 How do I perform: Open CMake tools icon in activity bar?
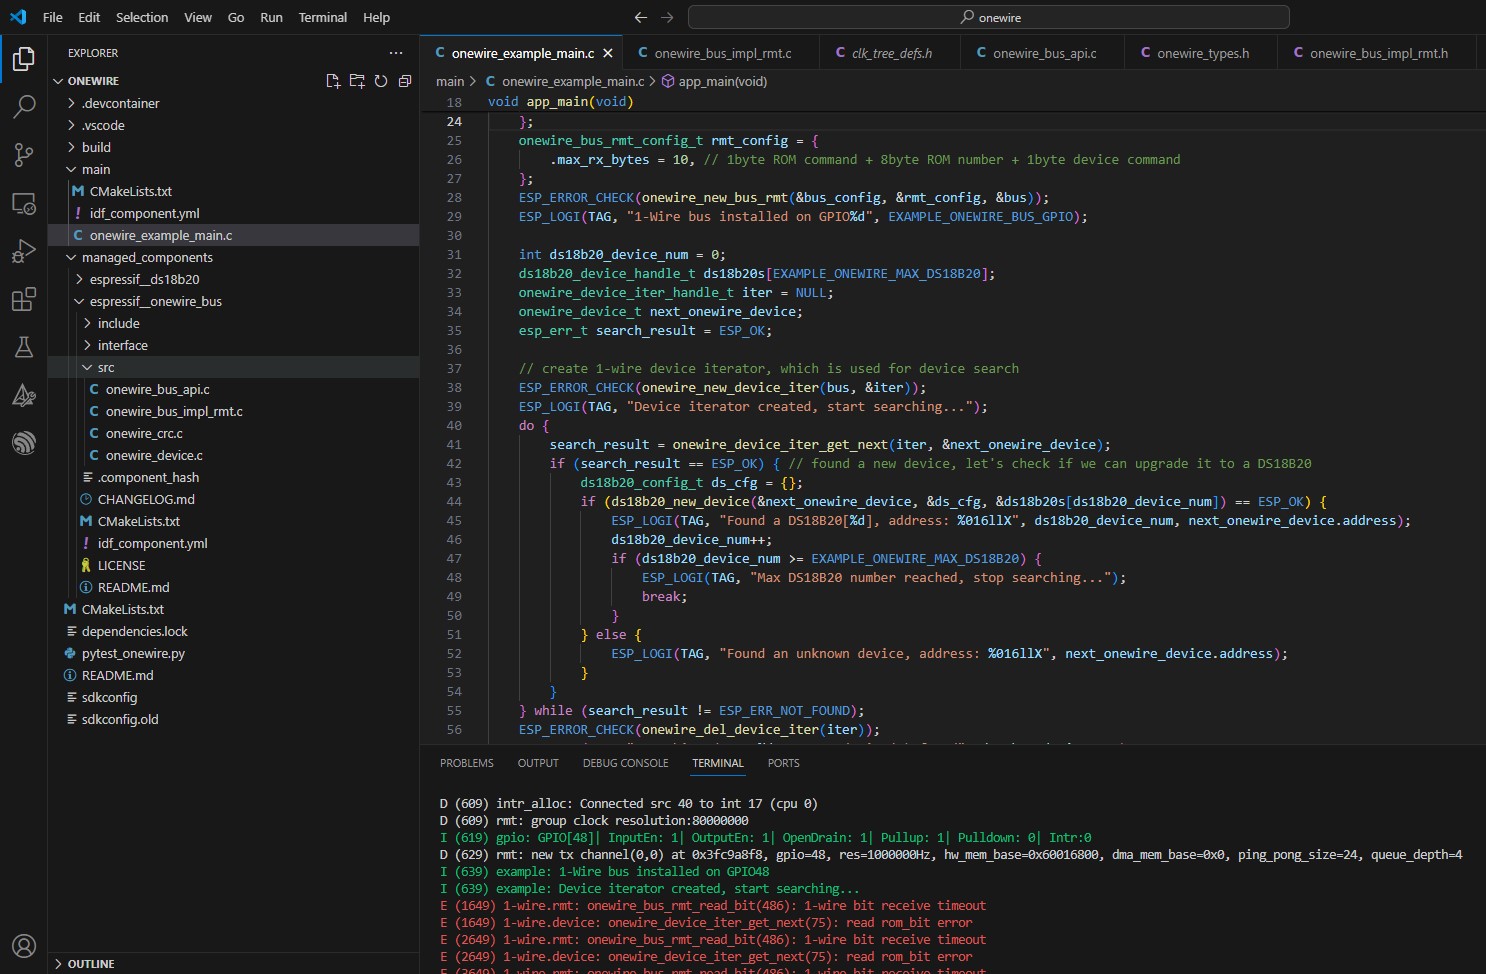tap(24, 395)
